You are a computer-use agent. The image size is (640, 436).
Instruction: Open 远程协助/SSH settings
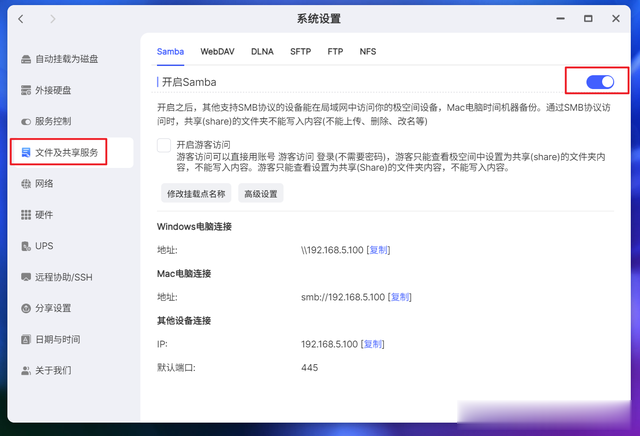coord(64,277)
